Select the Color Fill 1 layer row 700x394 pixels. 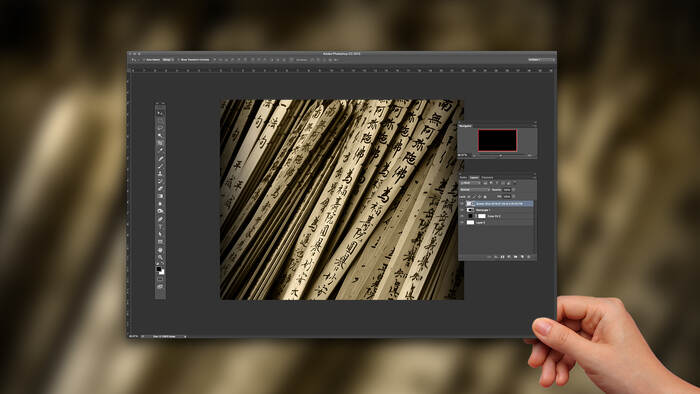coord(496,216)
